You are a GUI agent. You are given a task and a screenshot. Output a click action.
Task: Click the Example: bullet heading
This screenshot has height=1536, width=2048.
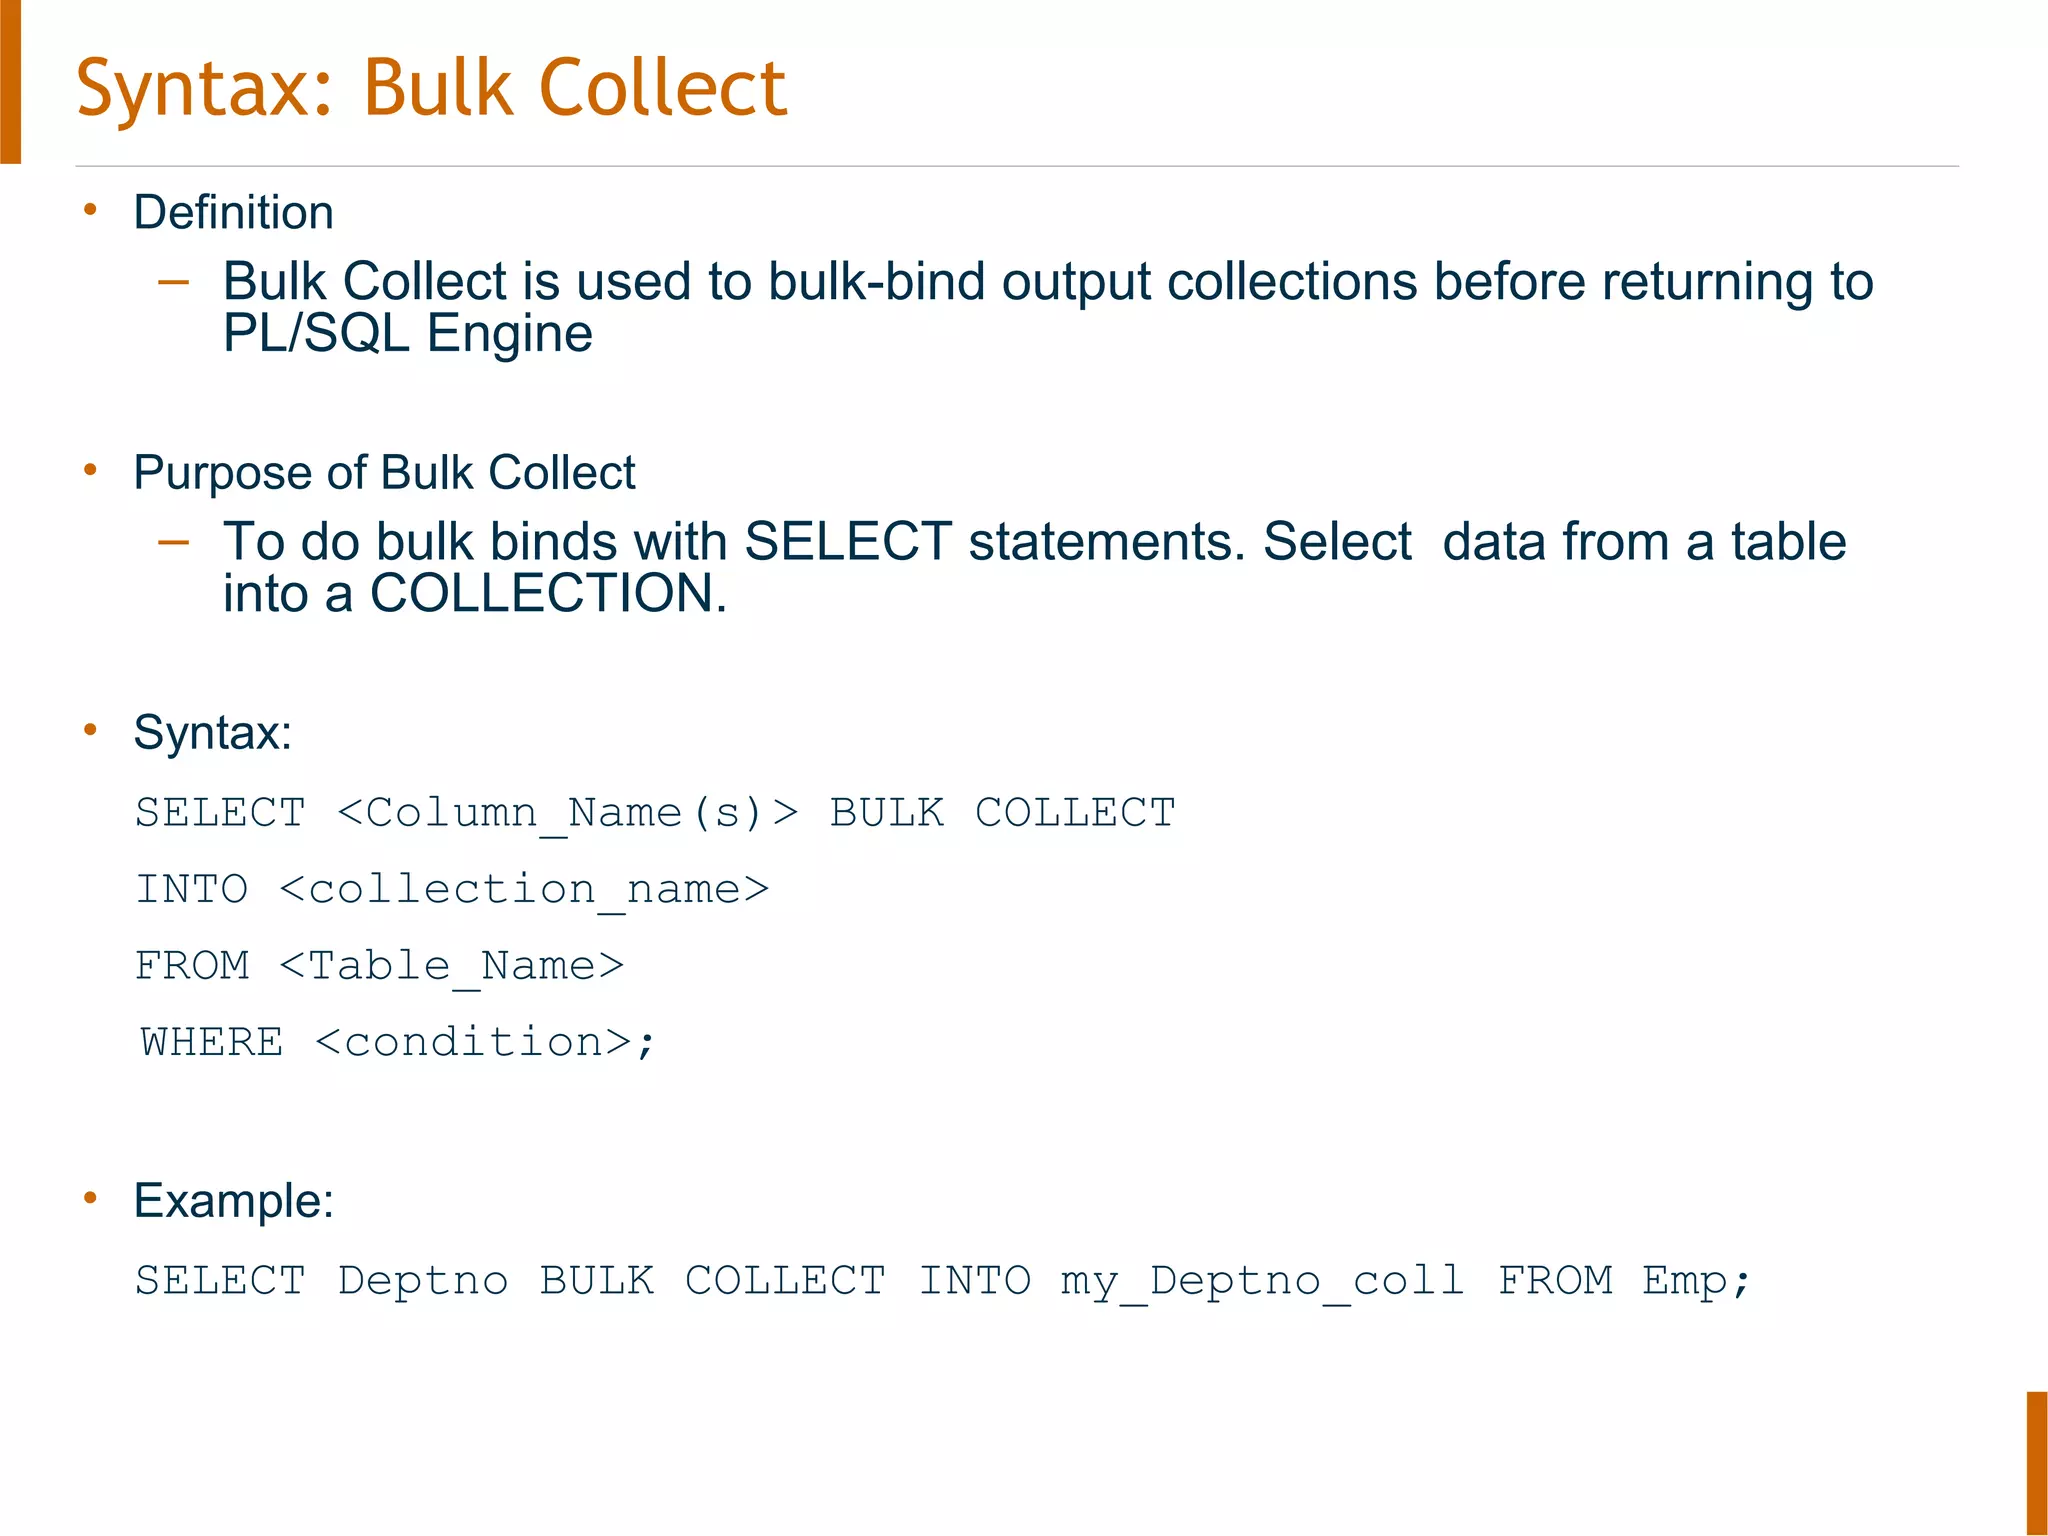pyautogui.click(x=234, y=1200)
